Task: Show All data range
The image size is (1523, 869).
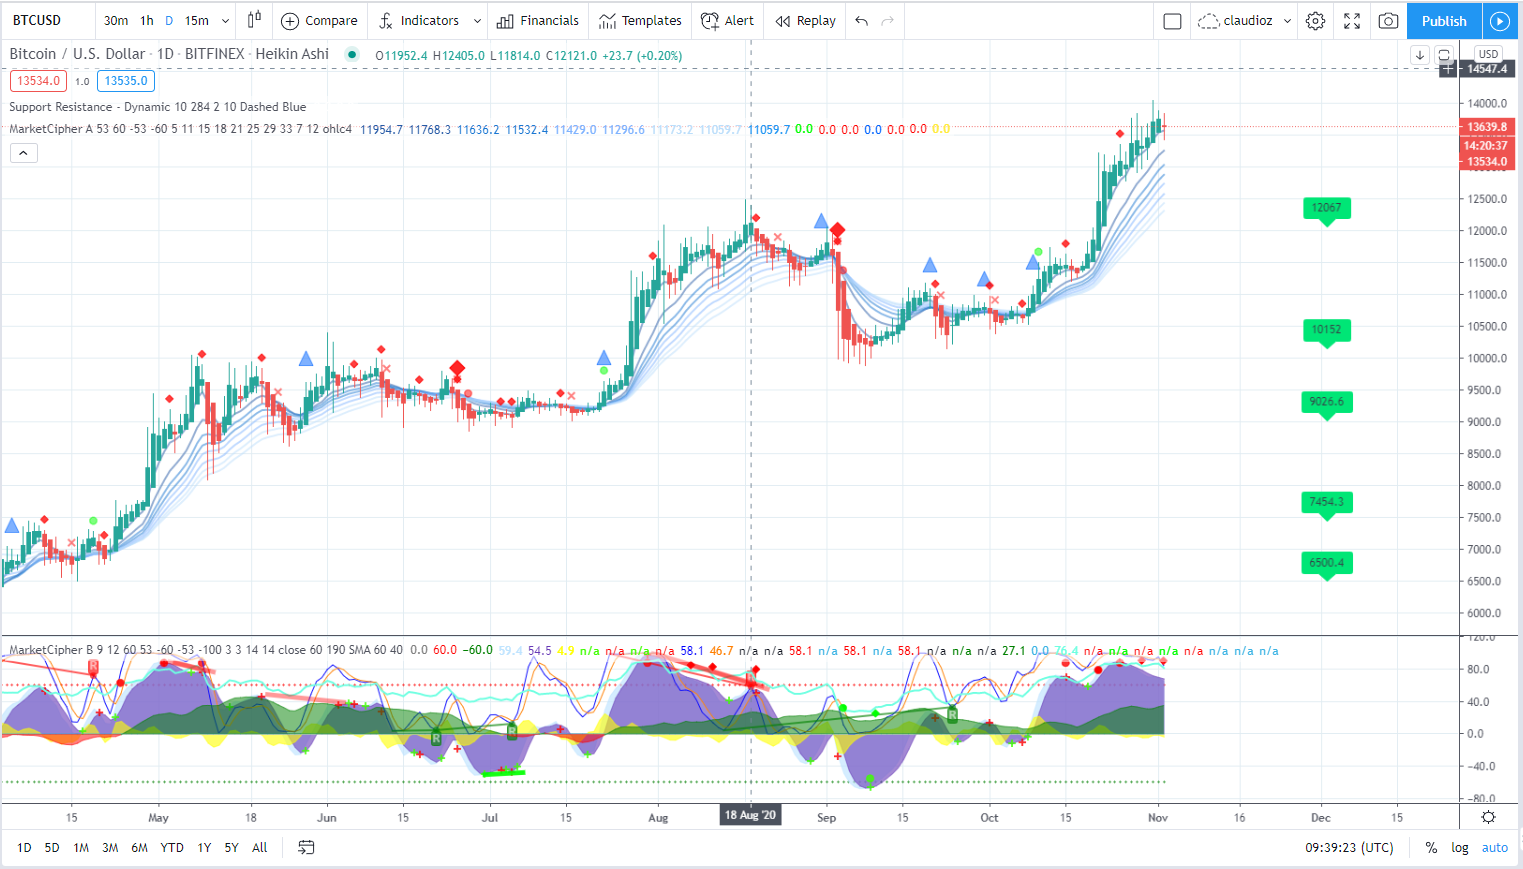Action: (x=260, y=847)
